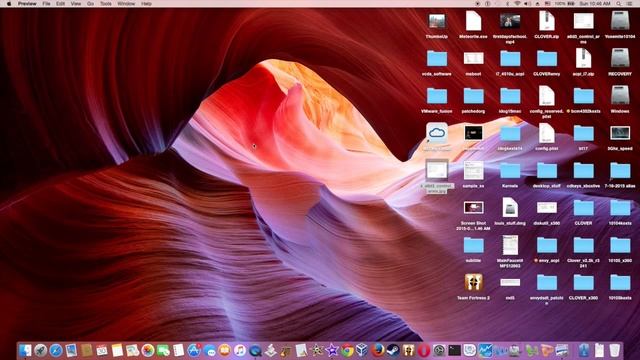Select the VMware_fusion folder
Image resolution: width=640 pixels, height=360 pixels.
(437, 96)
